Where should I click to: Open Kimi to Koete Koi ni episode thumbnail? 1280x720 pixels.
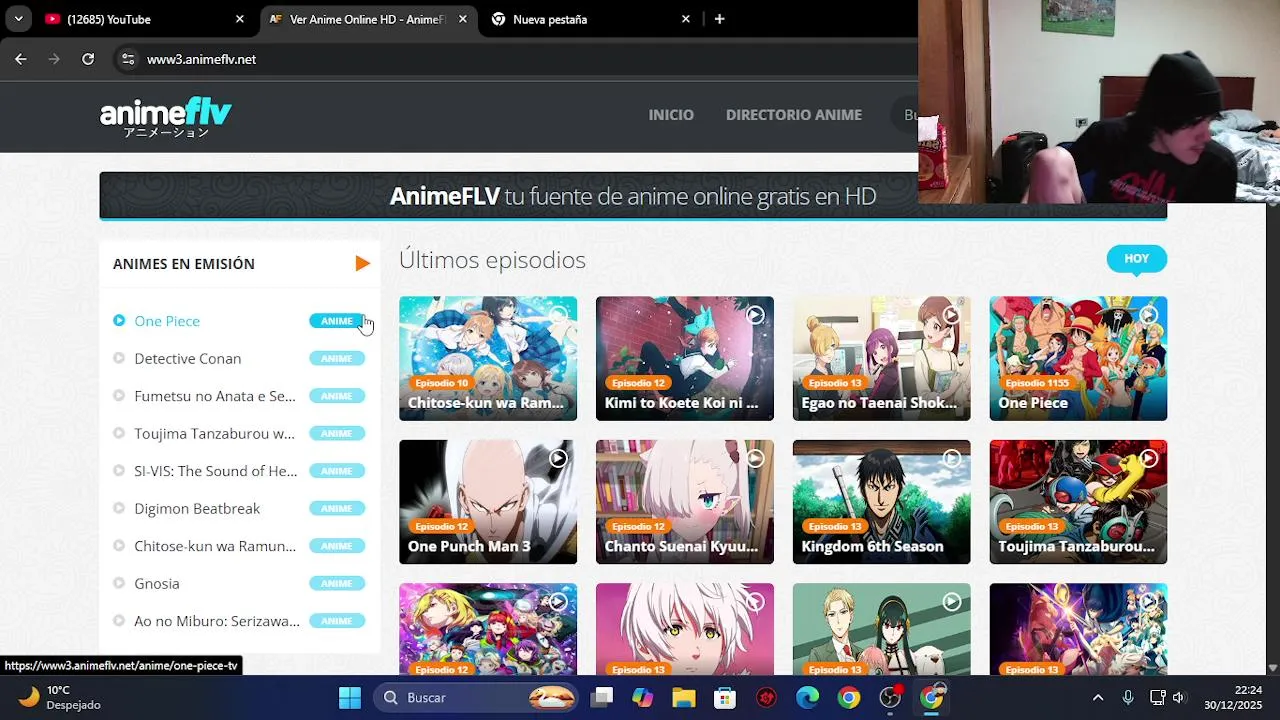685,358
